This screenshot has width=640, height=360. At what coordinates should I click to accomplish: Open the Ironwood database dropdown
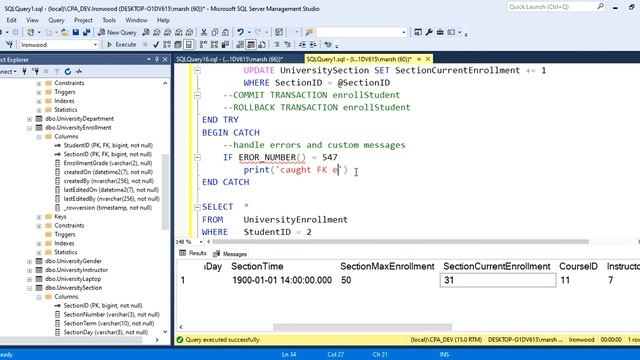tap(95, 44)
